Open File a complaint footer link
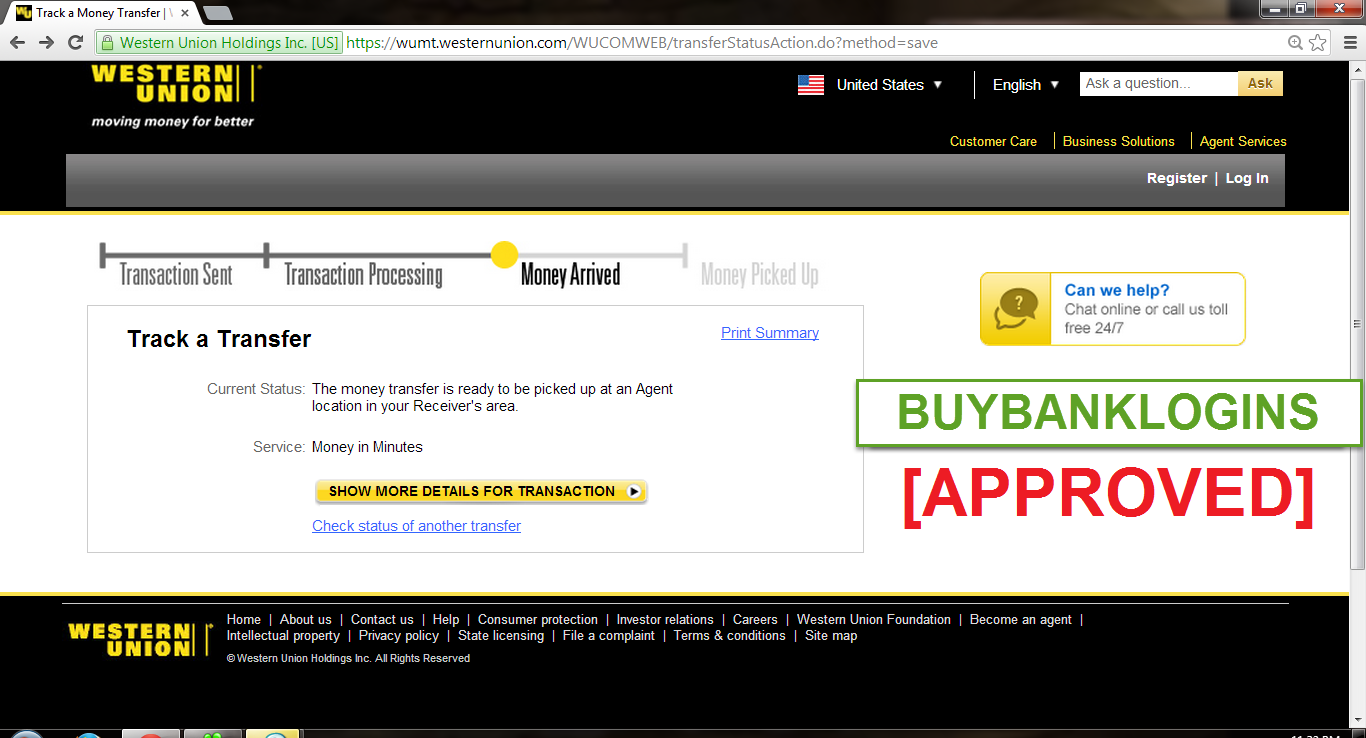Viewport: 1366px width, 738px height. 609,635
